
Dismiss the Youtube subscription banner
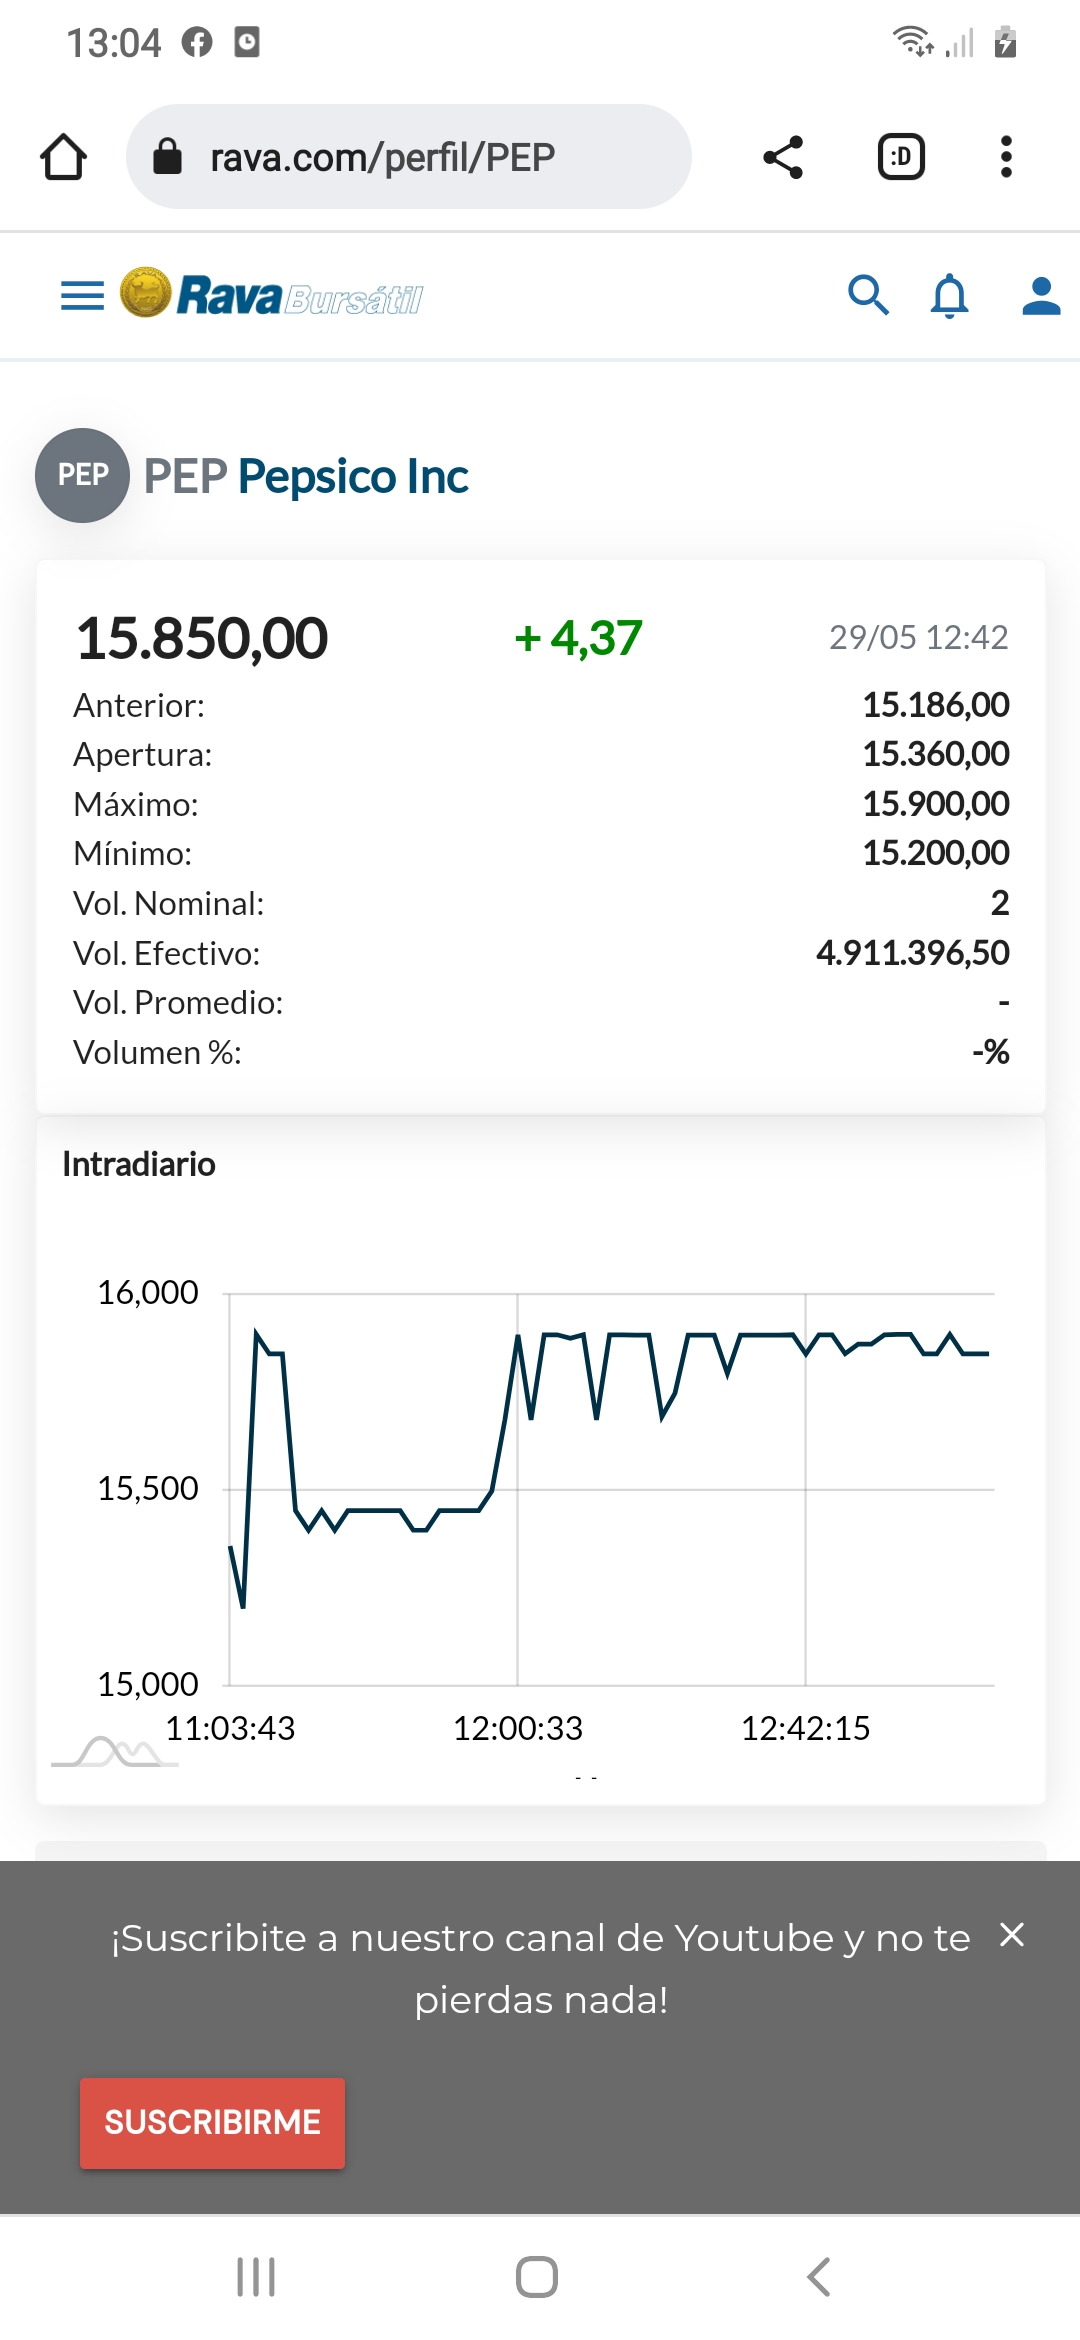(x=1012, y=1935)
